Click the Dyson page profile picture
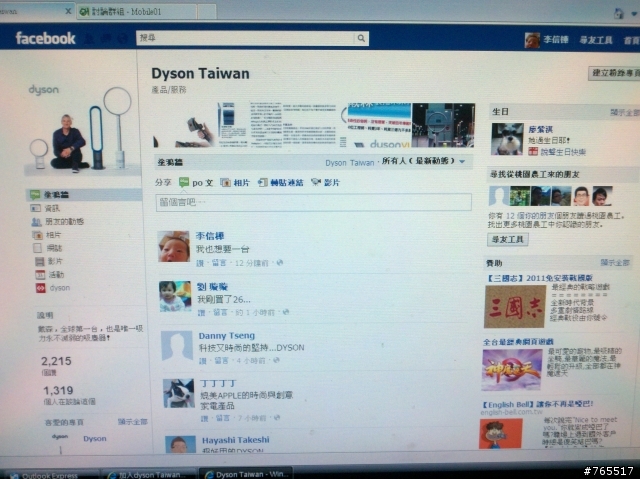 (x=81, y=129)
